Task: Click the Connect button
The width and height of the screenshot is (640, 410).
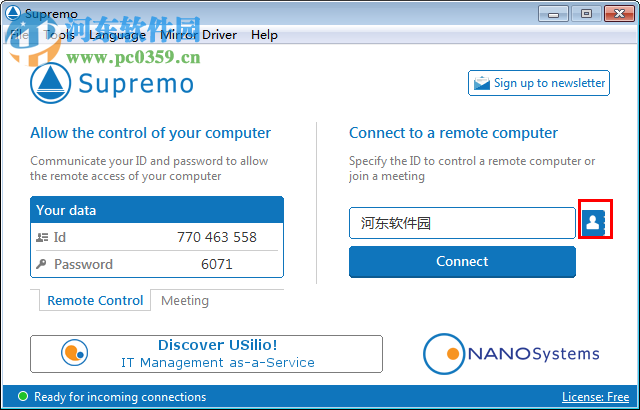Action: (462, 262)
